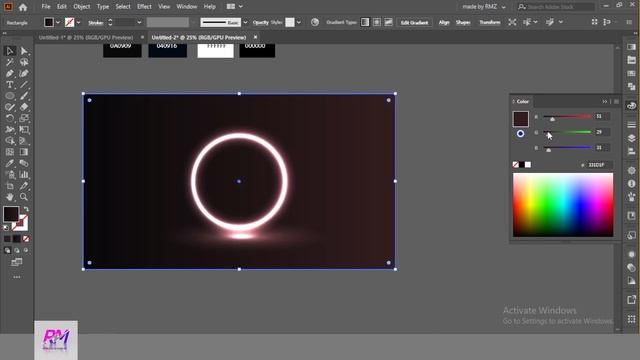This screenshot has height=360, width=640.
Task: Select the Eyedropper tool
Action: click(10, 163)
